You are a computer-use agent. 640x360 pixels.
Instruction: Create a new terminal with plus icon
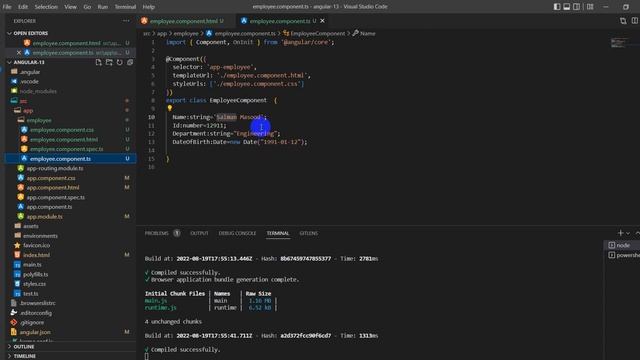coord(620,233)
